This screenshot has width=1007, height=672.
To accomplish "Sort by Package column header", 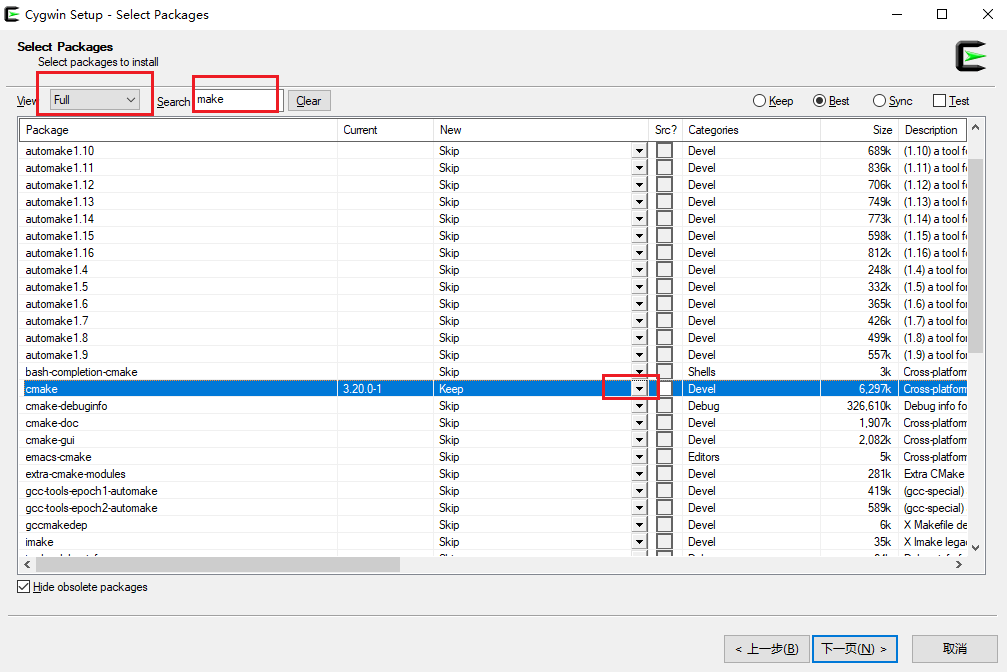I will [179, 130].
